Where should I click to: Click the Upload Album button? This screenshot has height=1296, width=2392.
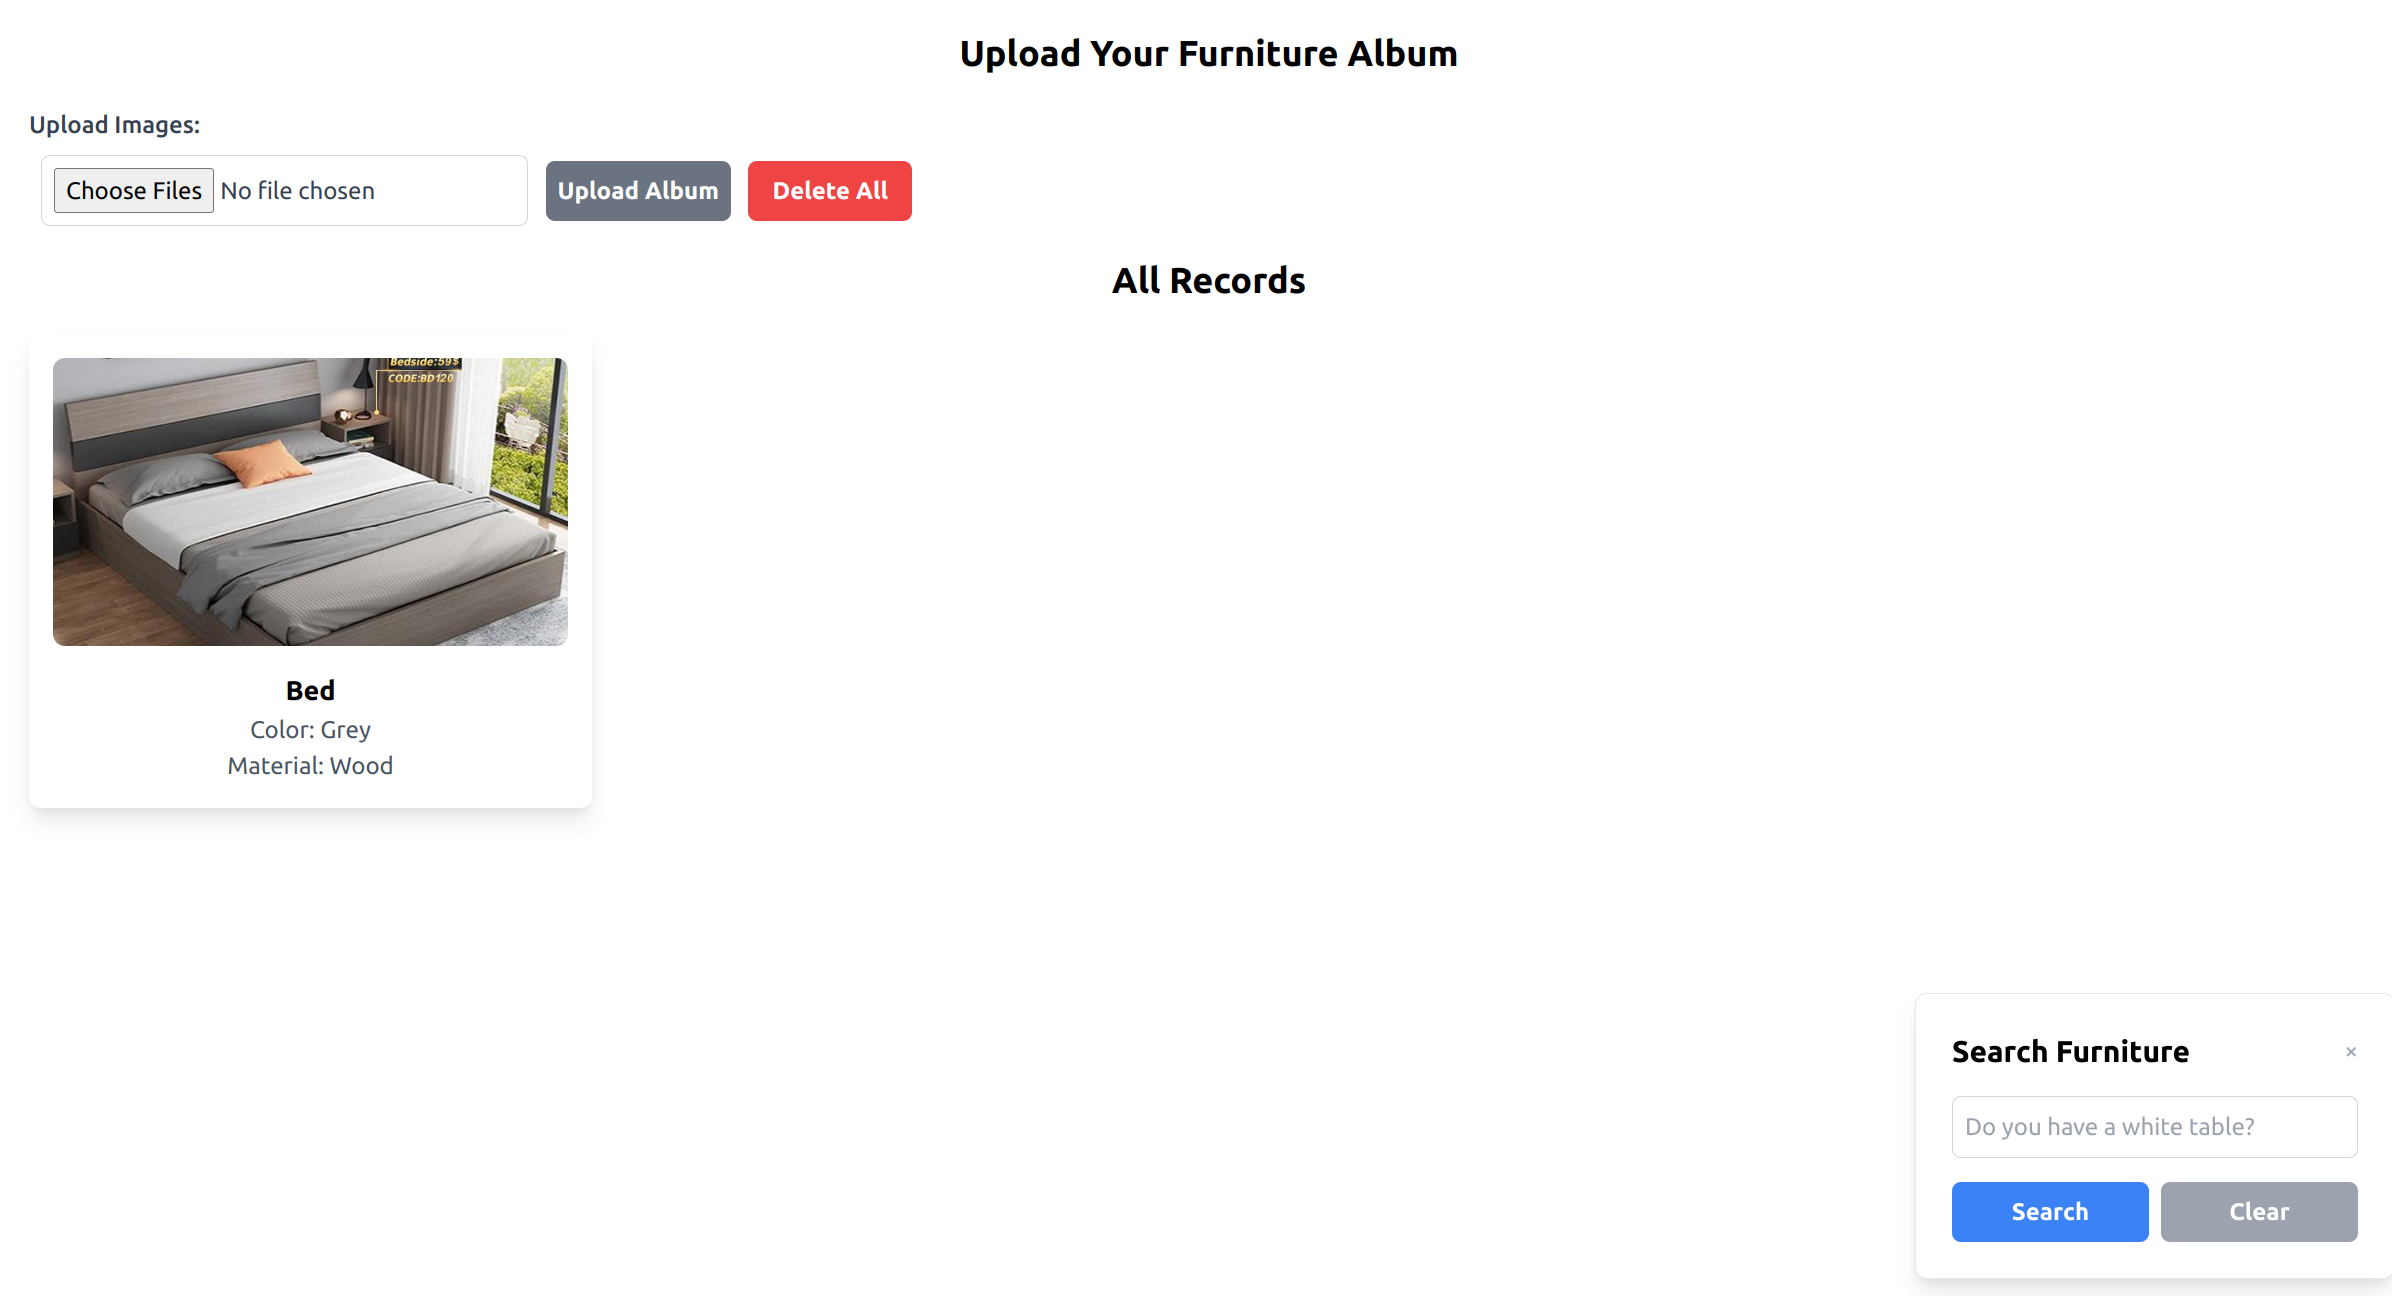638,190
